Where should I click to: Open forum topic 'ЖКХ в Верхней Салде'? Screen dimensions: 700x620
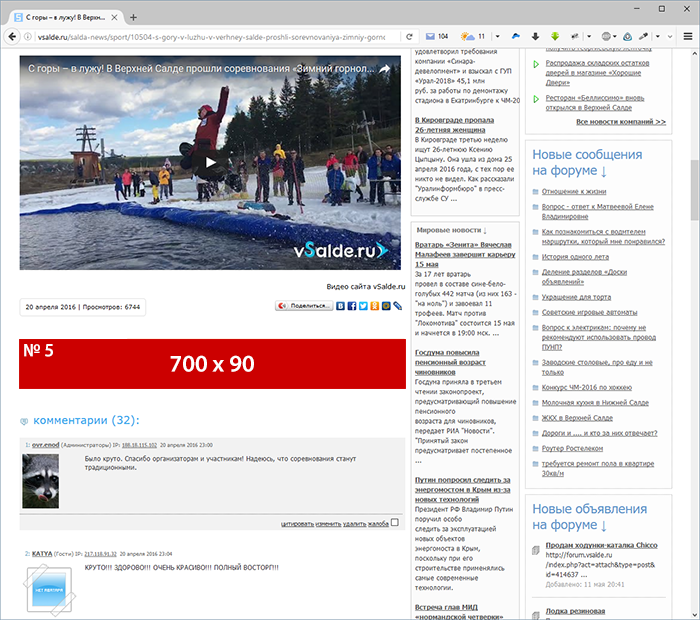577,418
